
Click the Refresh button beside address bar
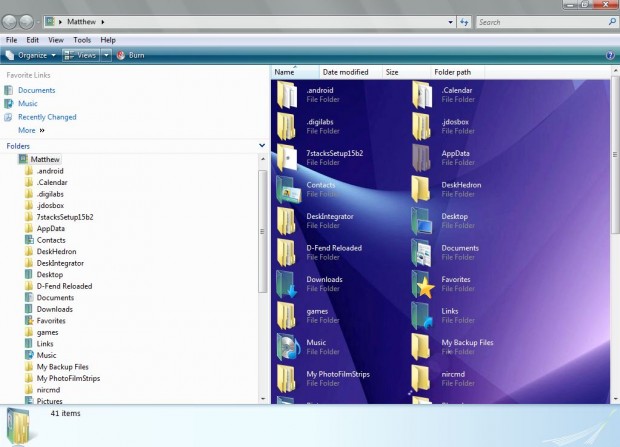point(465,22)
